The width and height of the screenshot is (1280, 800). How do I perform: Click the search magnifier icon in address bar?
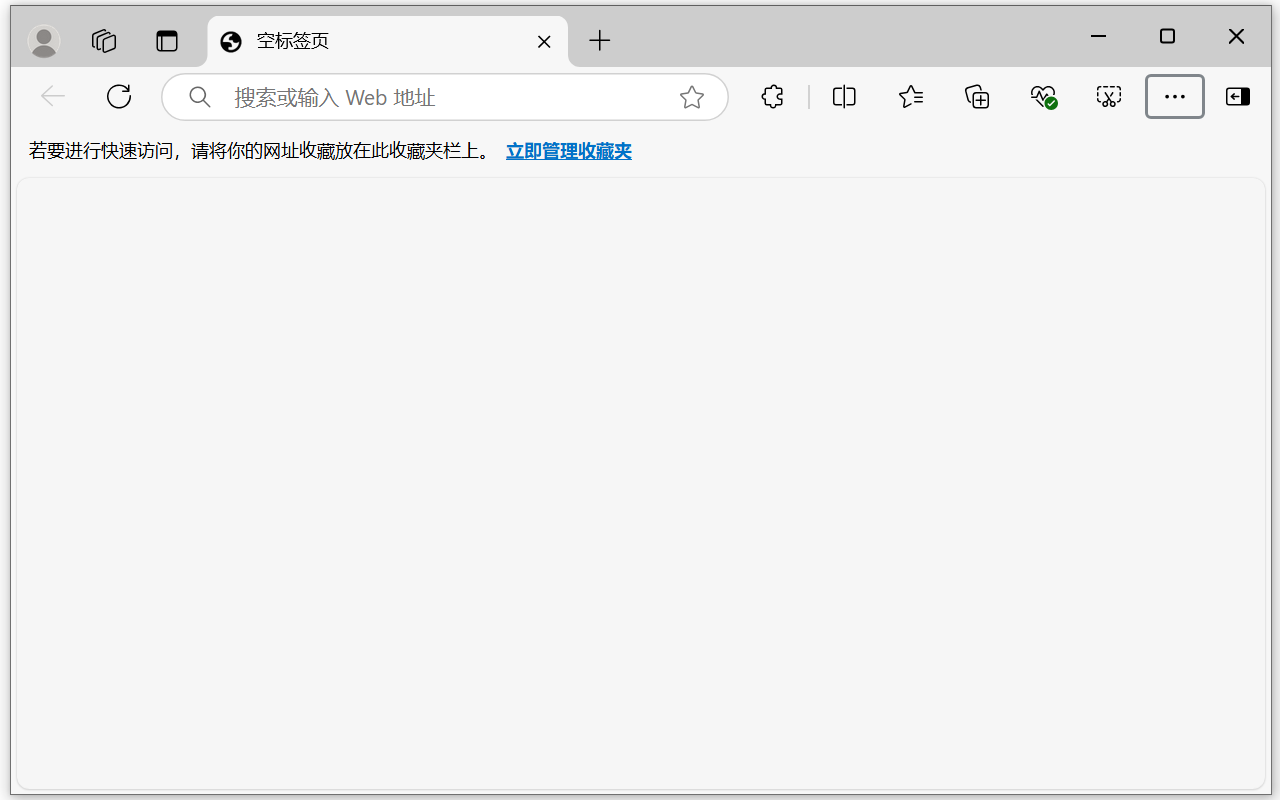[200, 97]
